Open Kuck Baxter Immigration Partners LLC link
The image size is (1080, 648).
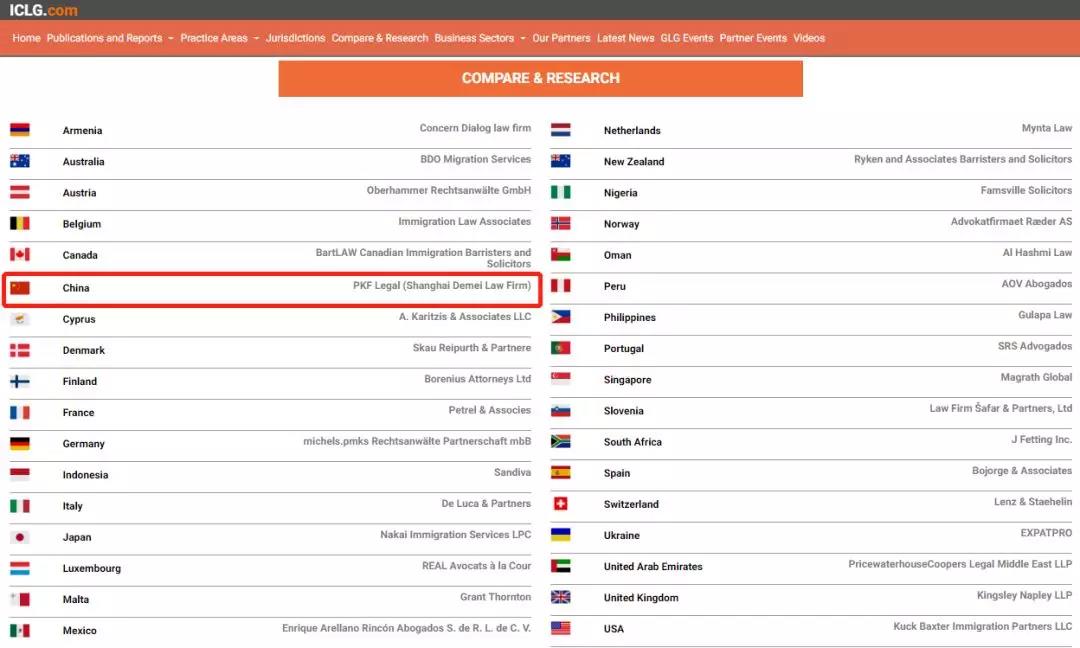click(x=982, y=626)
